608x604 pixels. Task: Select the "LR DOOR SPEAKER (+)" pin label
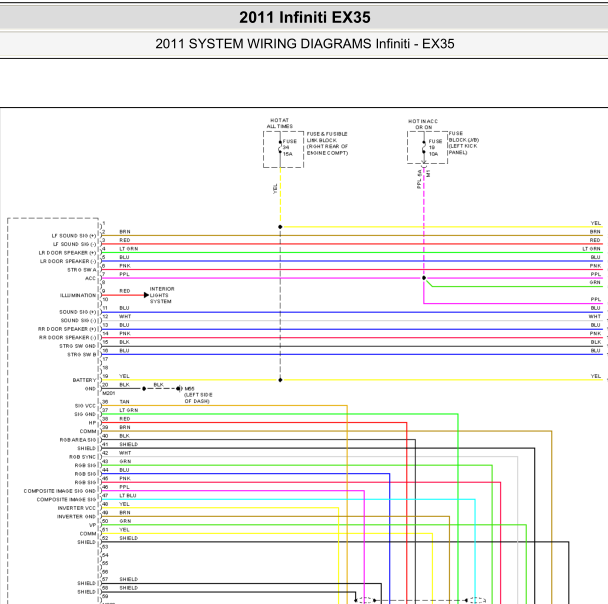[67, 253]
